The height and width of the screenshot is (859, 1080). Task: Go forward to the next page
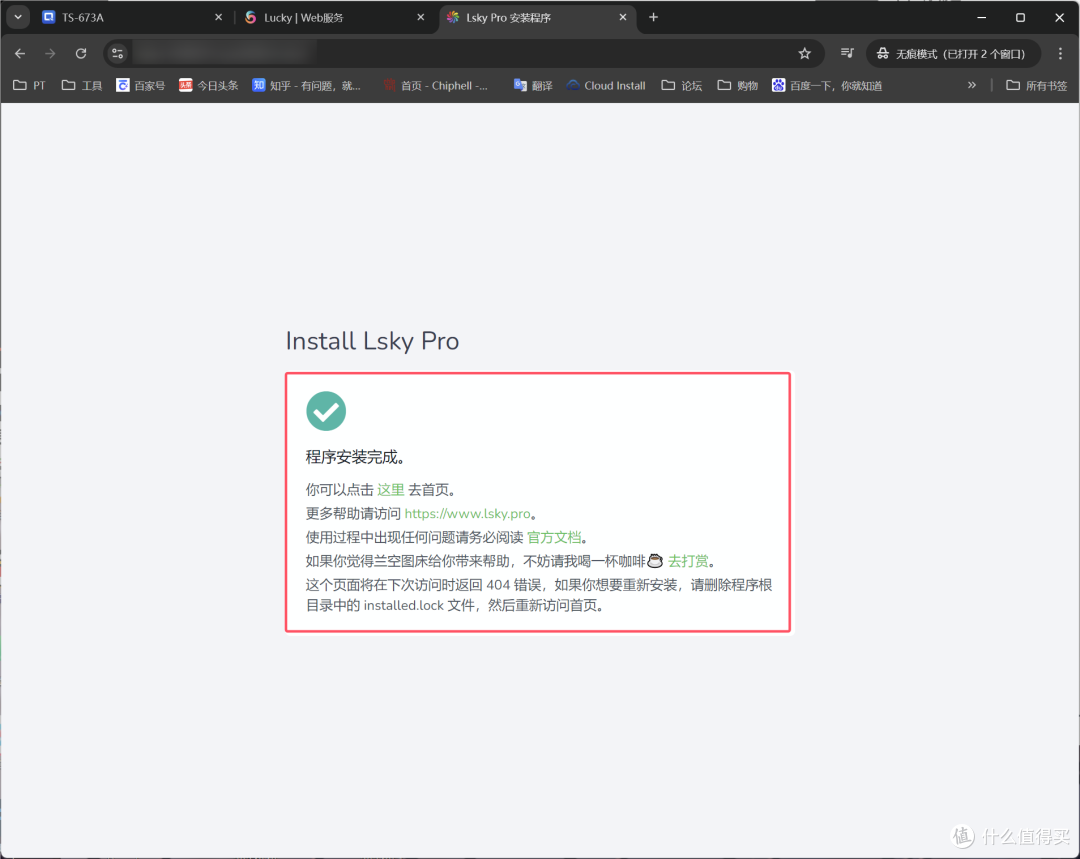click(x=50, y=53)
